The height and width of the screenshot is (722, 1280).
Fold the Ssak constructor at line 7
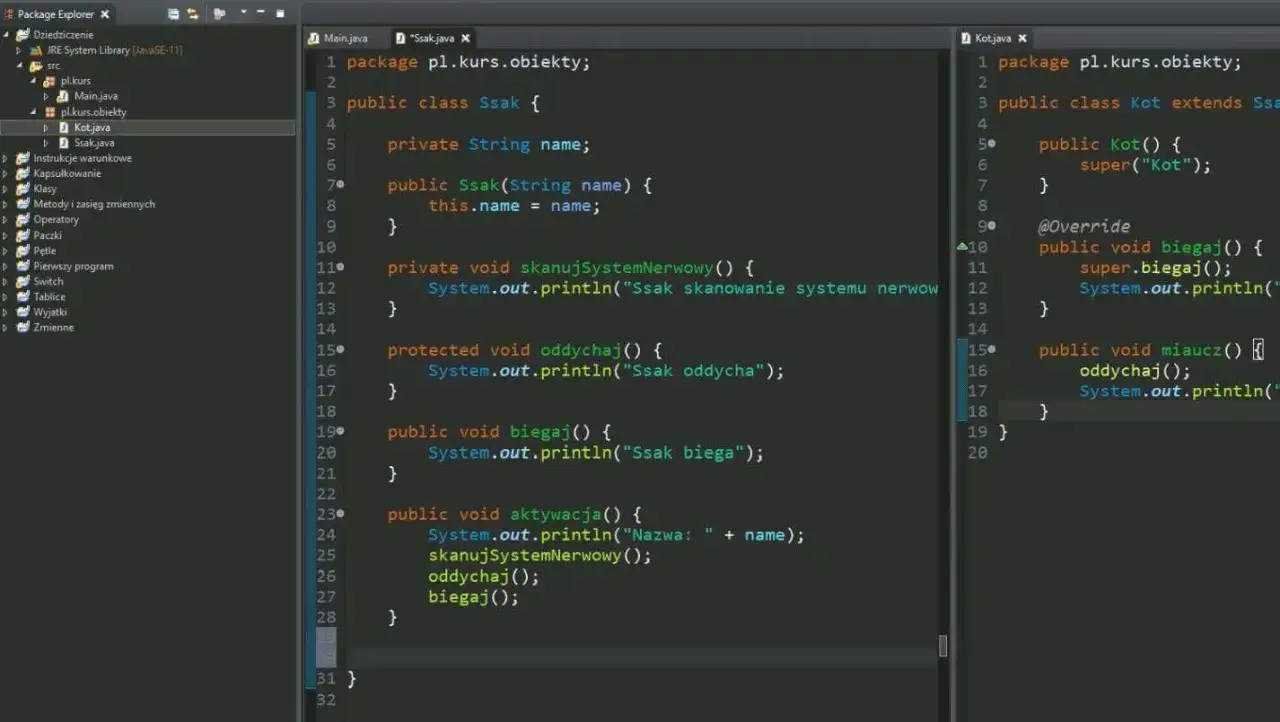(x=341, y=185)
